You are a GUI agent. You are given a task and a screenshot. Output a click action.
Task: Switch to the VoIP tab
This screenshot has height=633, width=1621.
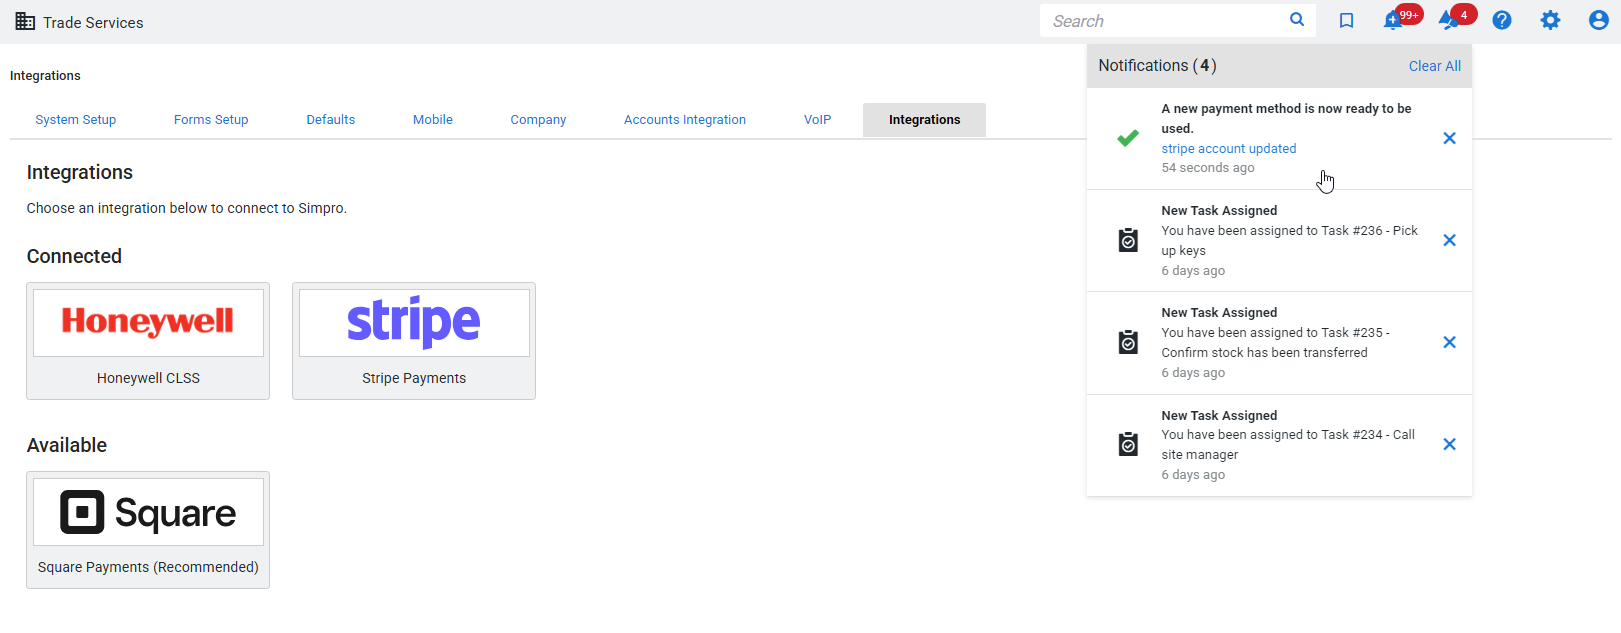point(817,120)
